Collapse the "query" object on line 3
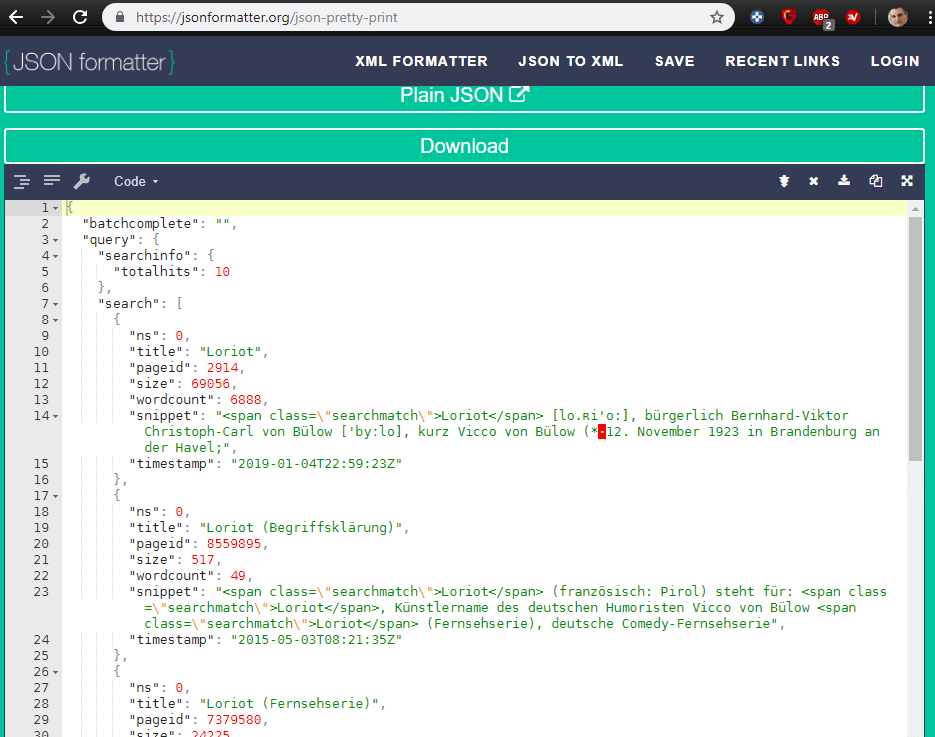The image size is (935, 737). click(x=56, y=240)
